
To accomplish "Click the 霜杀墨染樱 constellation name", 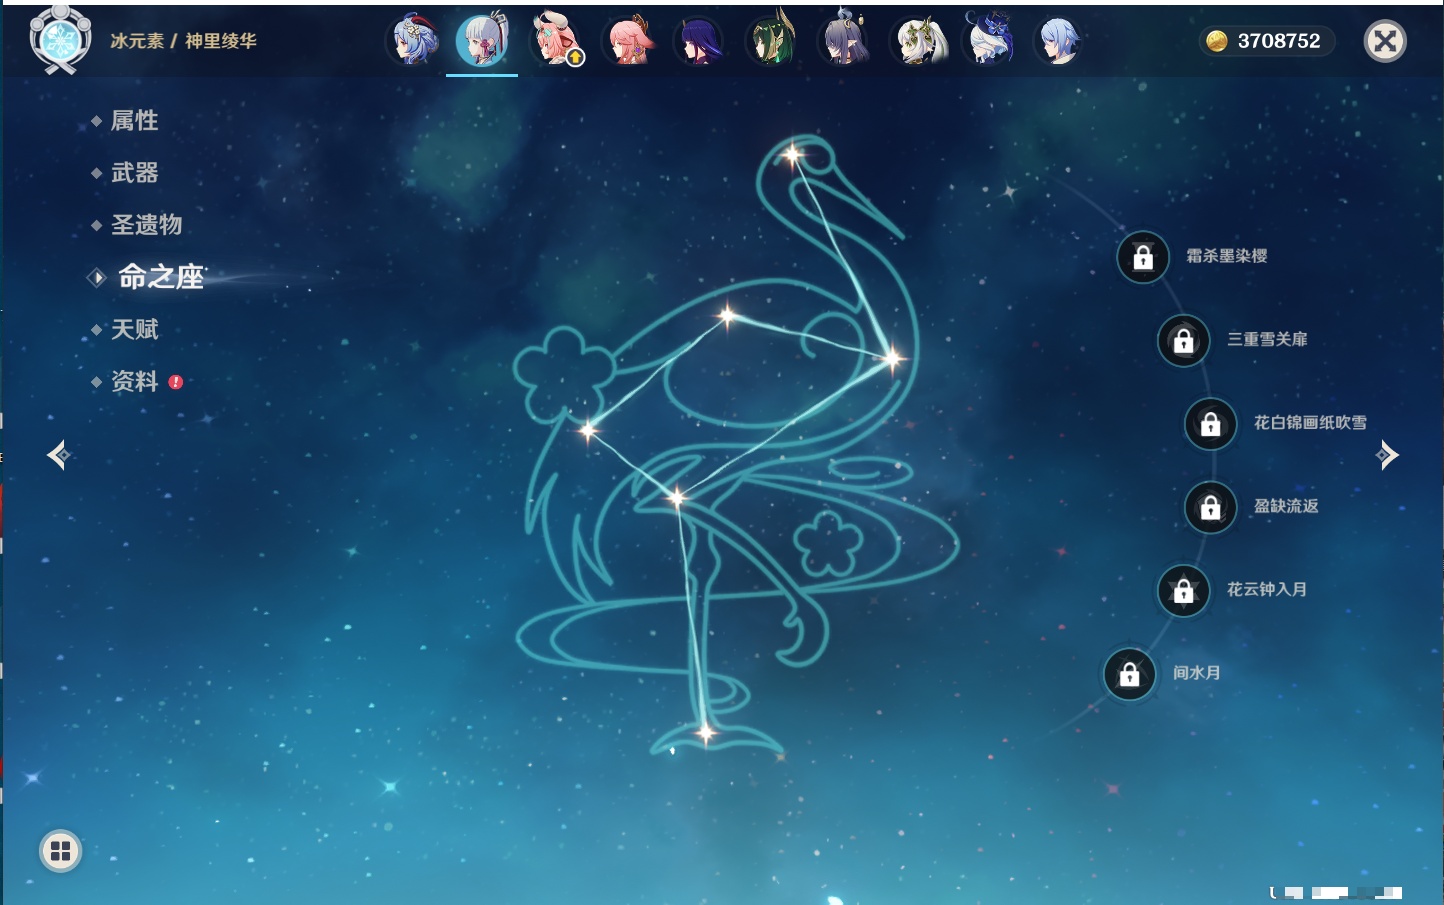I will tap(1226, 256).
